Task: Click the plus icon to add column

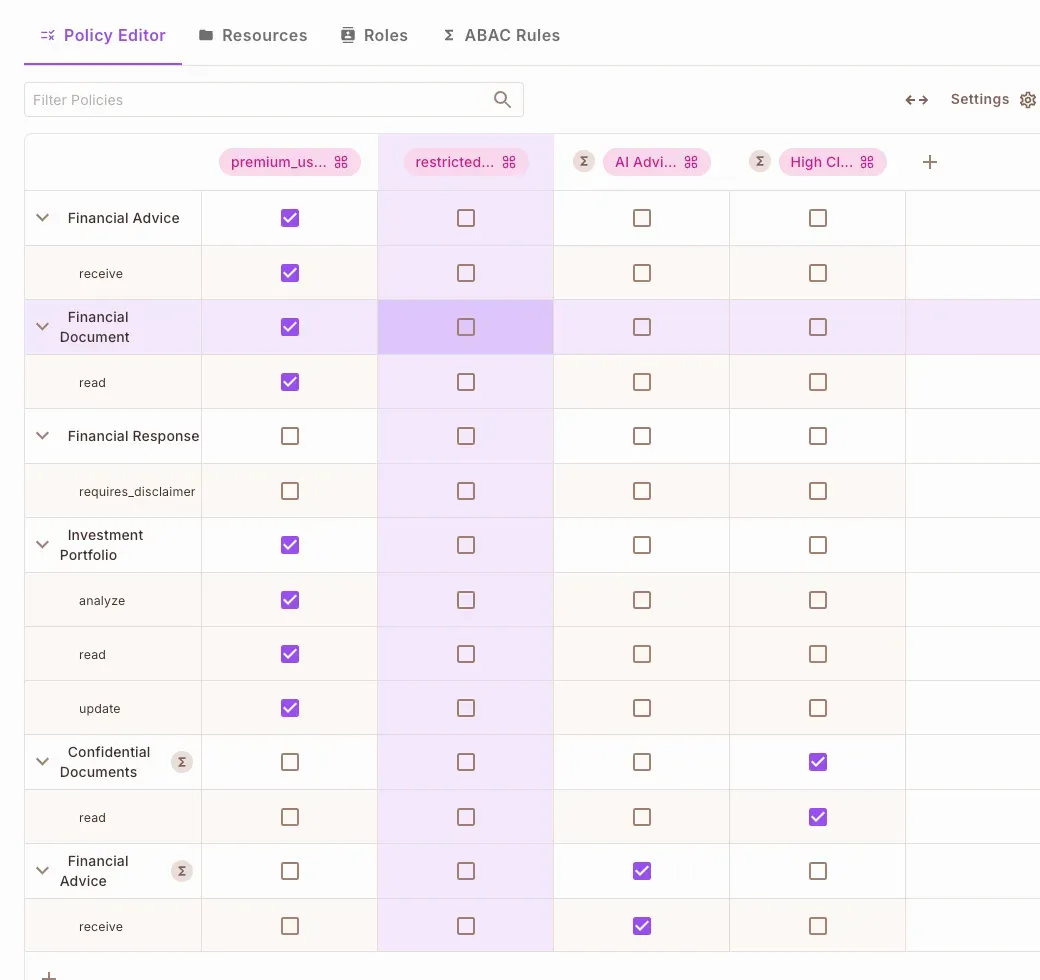Action: click(929, 162)
